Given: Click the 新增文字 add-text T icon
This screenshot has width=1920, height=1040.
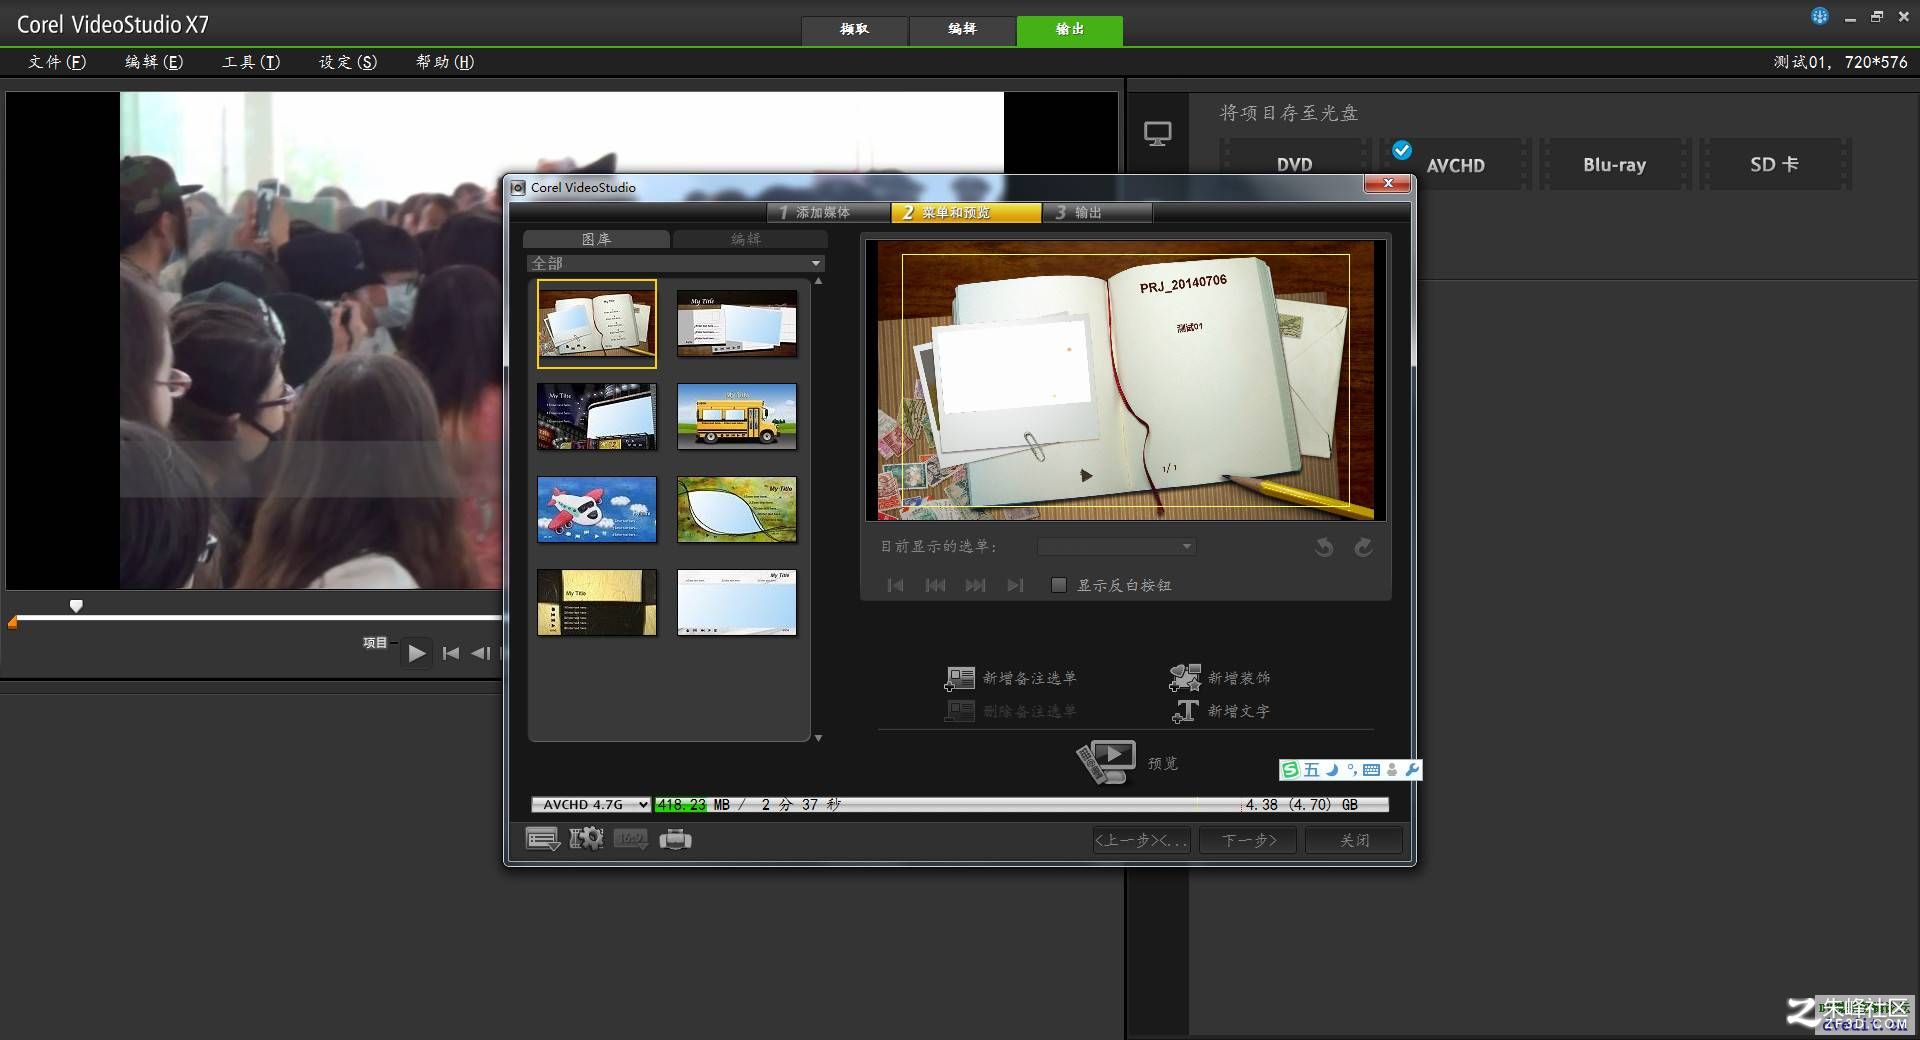Looking at the screenshot, I should point(1185,712).
